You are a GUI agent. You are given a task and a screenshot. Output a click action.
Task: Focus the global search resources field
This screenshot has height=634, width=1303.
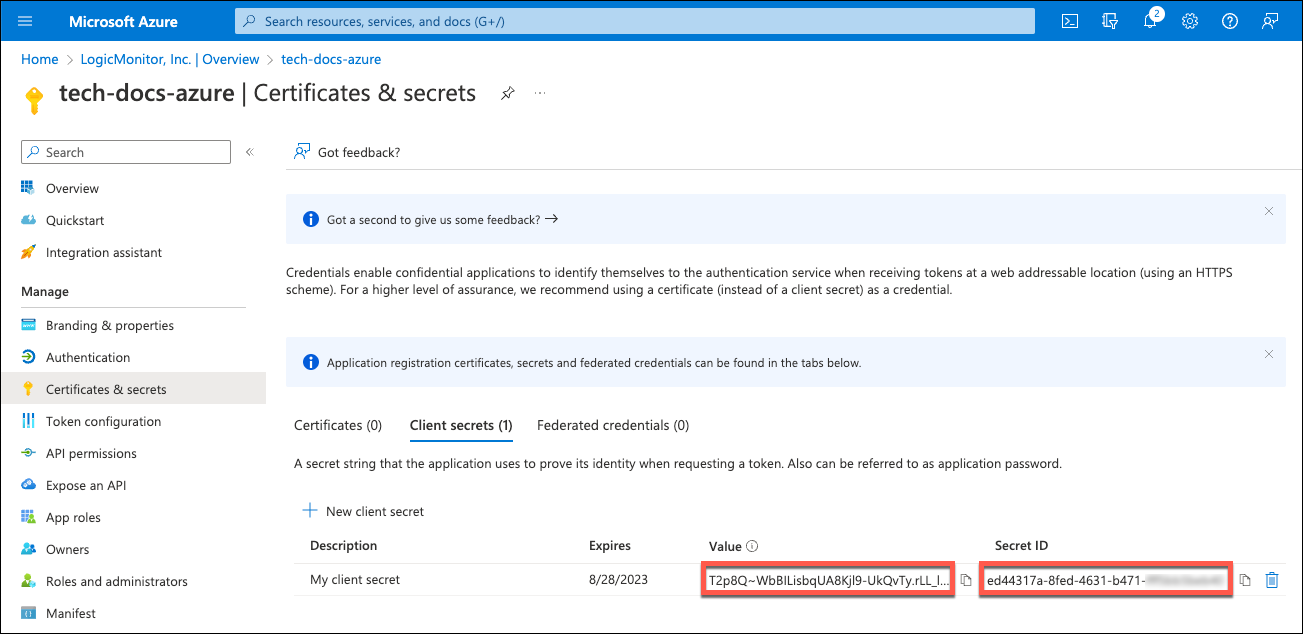(635, 21)
